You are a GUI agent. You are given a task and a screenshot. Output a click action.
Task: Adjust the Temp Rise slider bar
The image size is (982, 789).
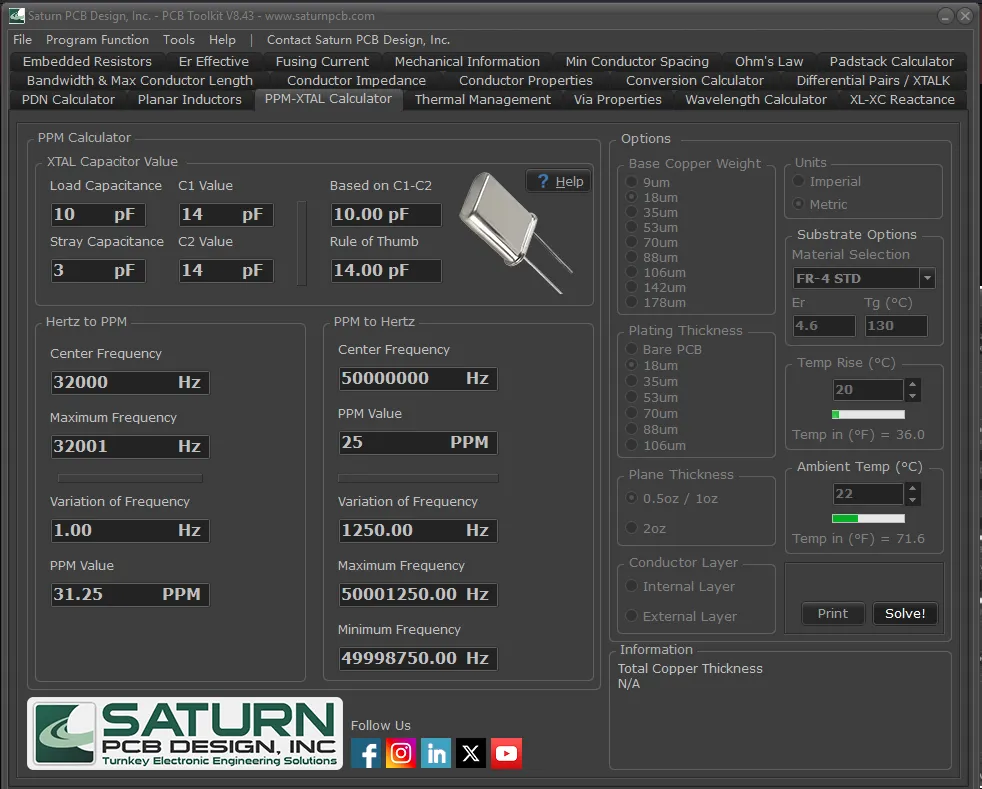(868, 415)
